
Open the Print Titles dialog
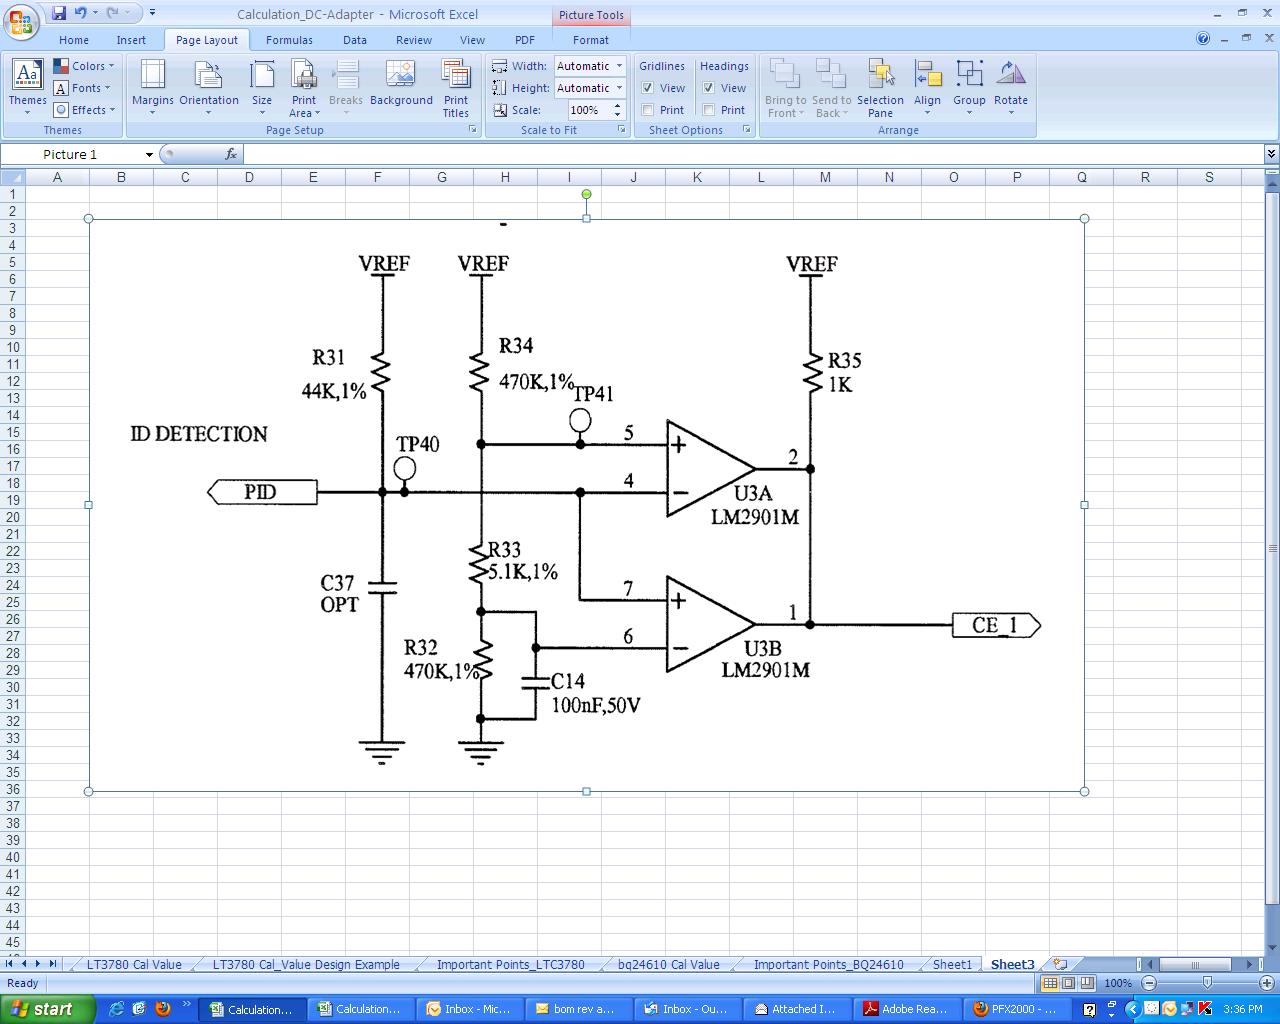click(x=456, y=87)
